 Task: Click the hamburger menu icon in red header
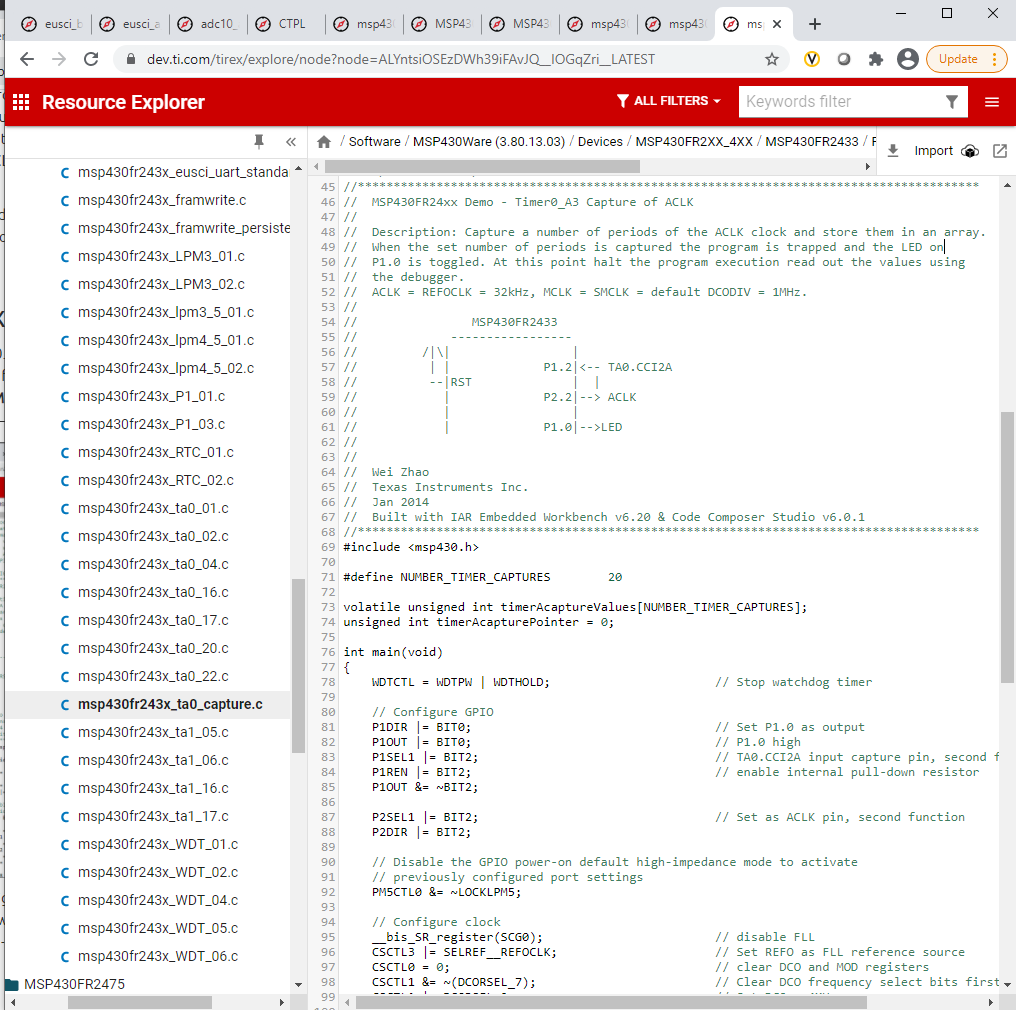click(x=992, y=102)
